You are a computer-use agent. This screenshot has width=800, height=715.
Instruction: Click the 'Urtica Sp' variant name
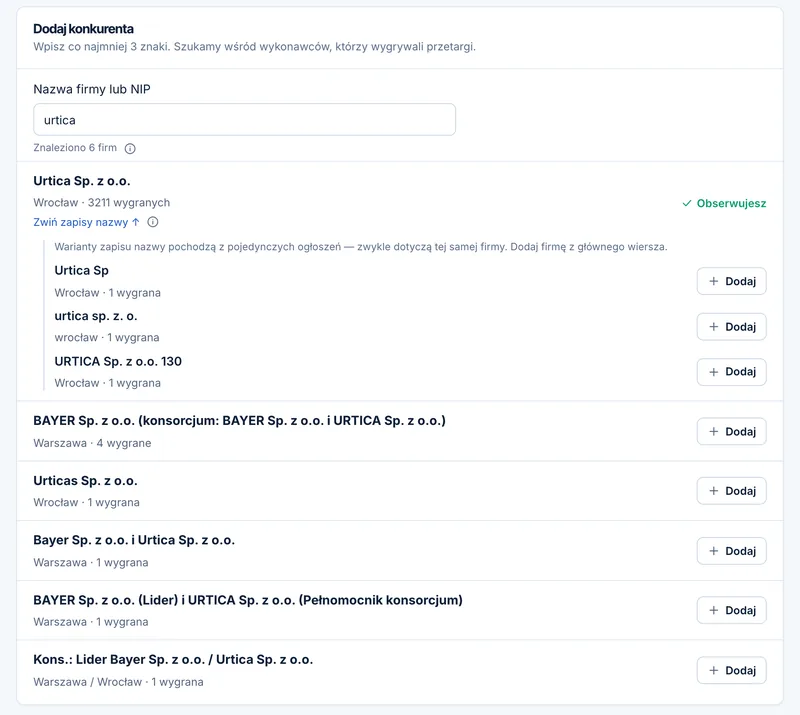[82, 270]
